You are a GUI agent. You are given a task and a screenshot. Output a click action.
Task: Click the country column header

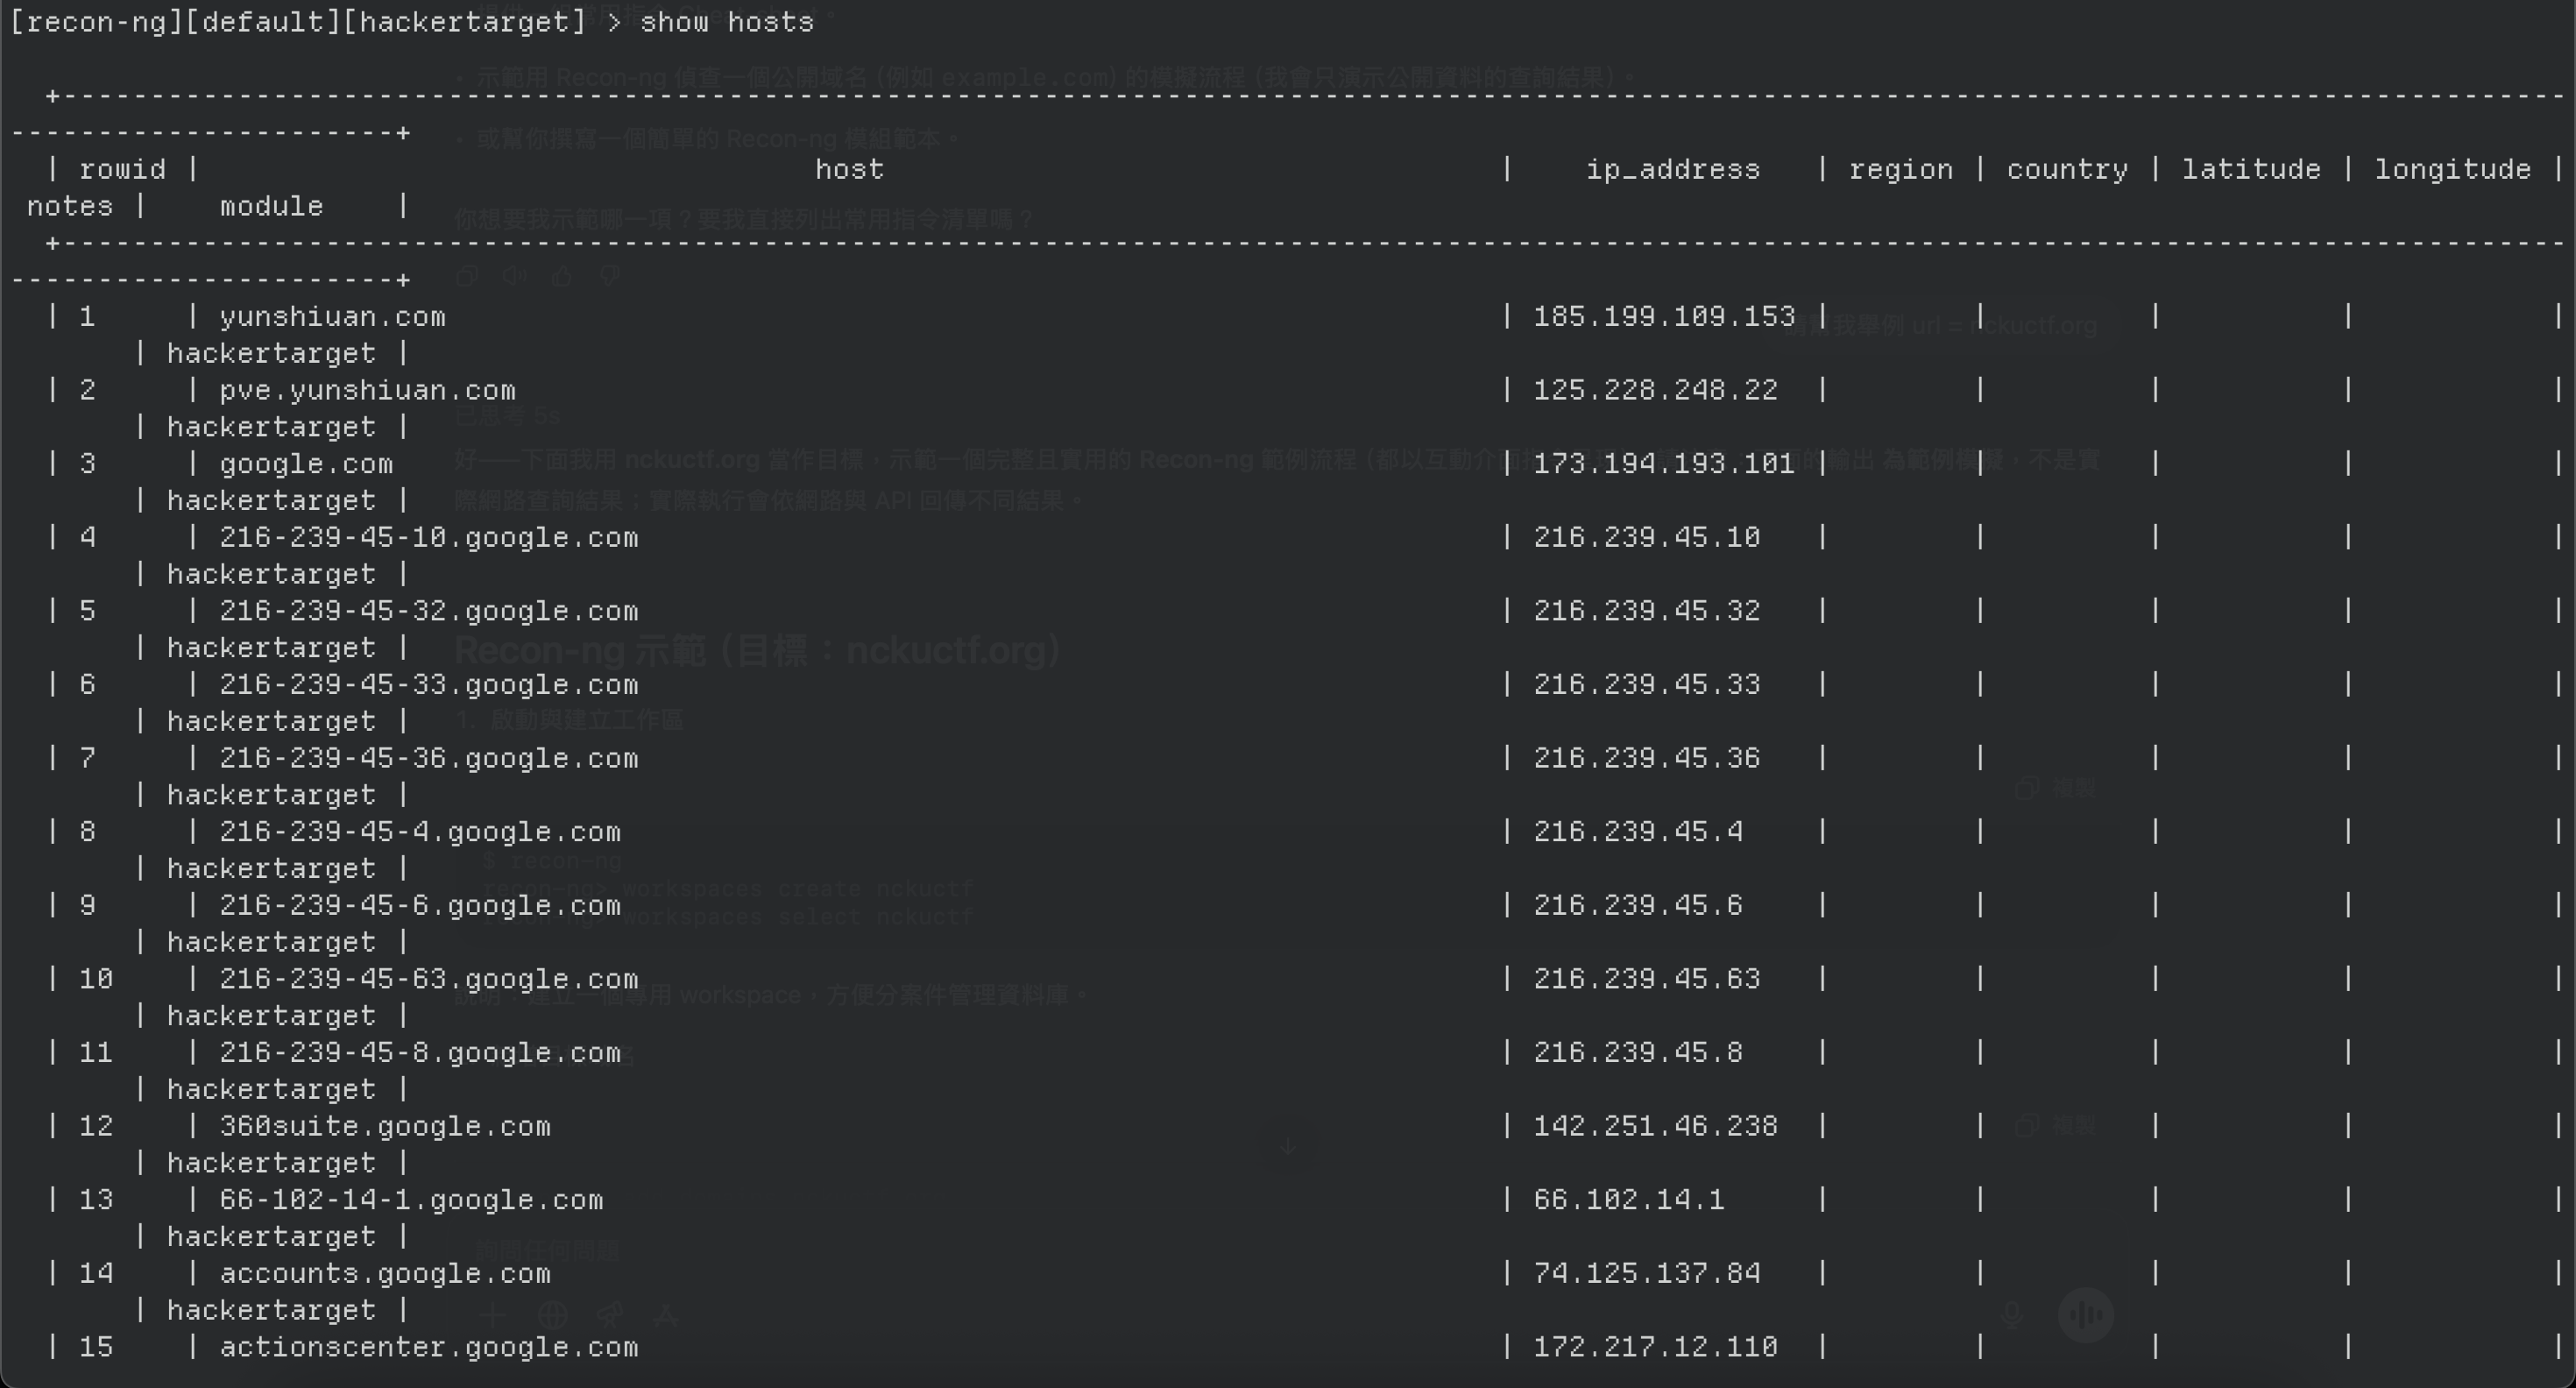tap(2066, 169)
